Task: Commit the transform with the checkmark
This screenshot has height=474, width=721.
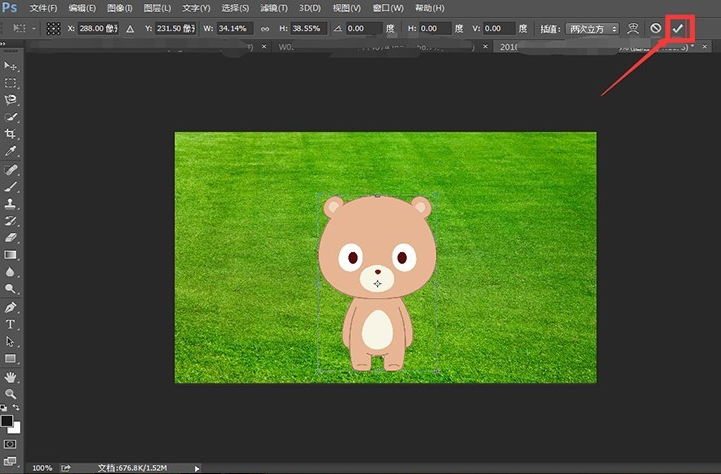Action: [678, 29]
